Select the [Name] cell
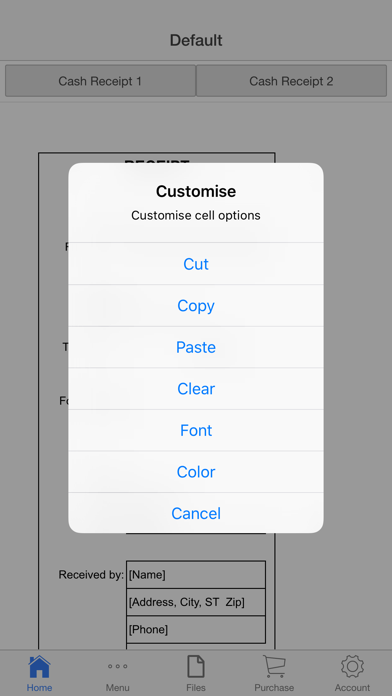Screen dimensions: 392x696 tap(196, 575)
